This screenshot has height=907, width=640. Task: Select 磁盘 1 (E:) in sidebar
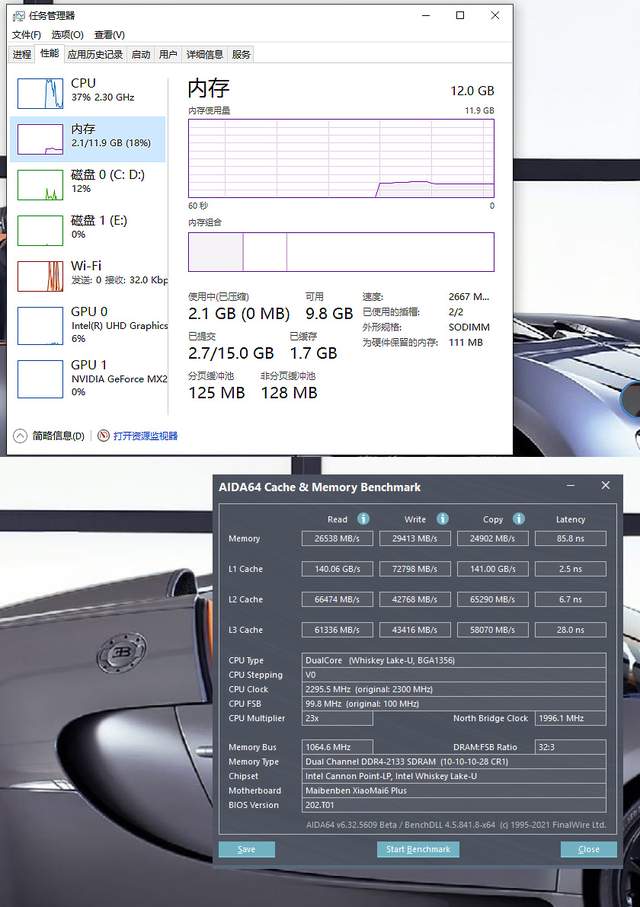click(88, 230)
